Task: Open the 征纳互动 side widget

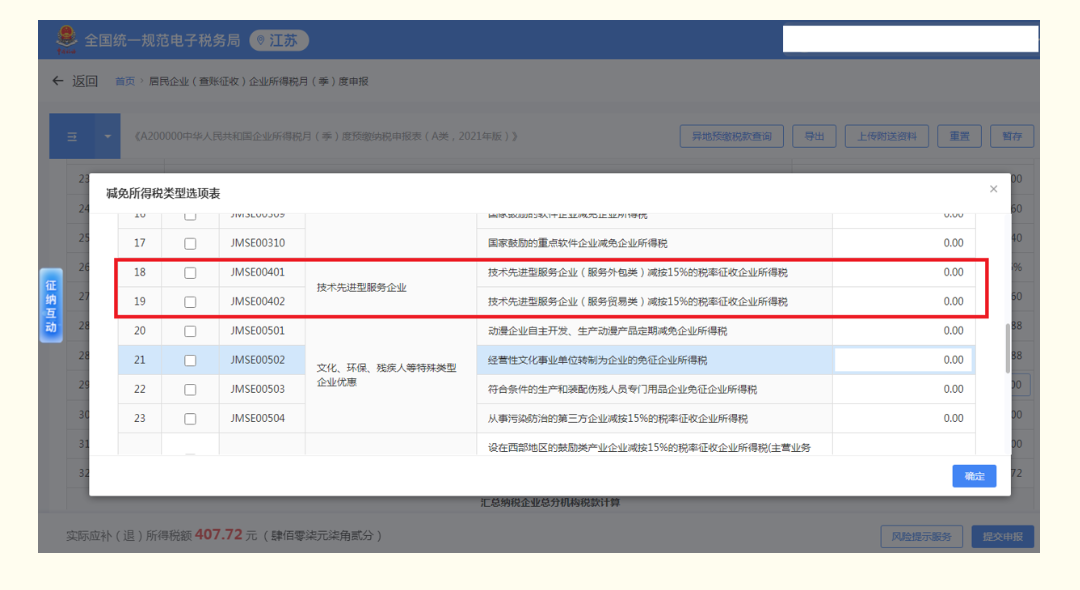Action: pos(51,305)
